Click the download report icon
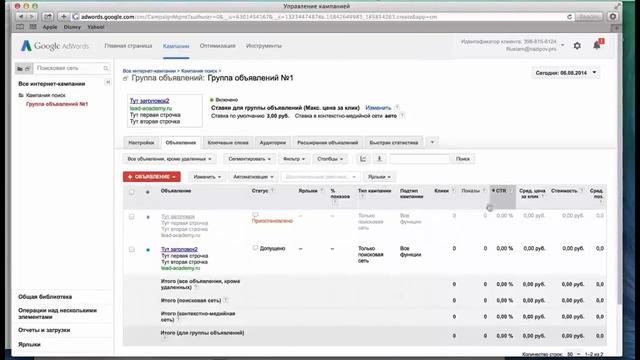640x360 pixels. pyautogui.click(x=380, y=159)
